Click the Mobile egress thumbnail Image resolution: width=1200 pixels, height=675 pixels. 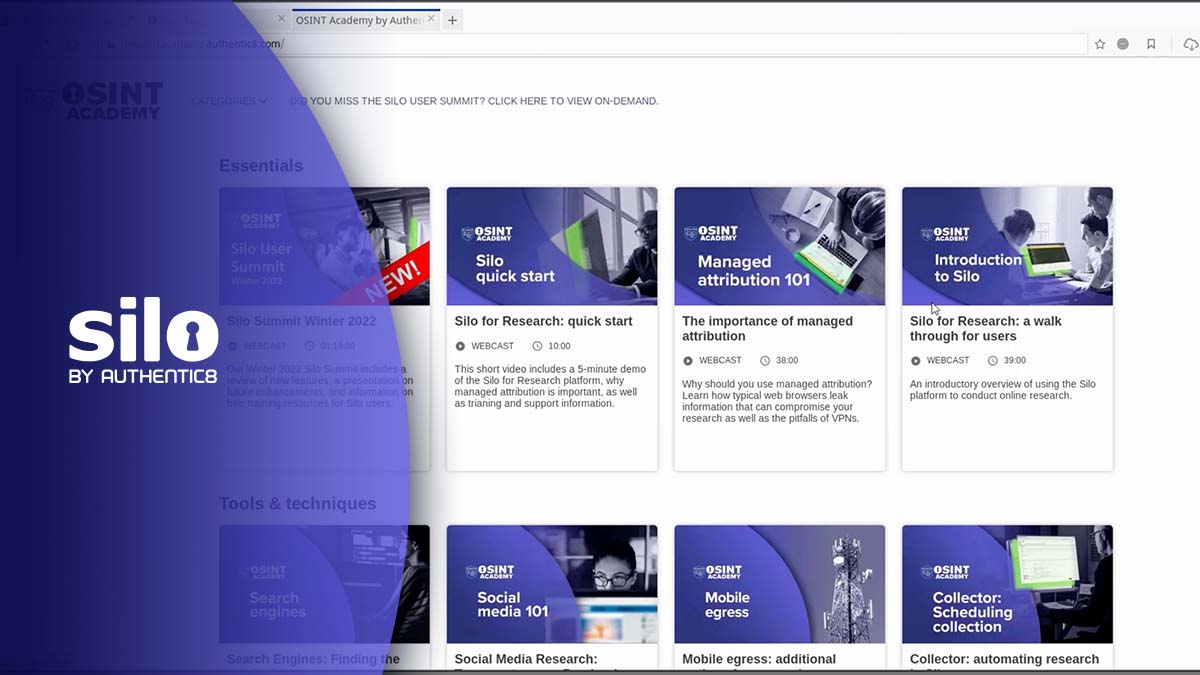pyautogui.click(x=780, y=584)
